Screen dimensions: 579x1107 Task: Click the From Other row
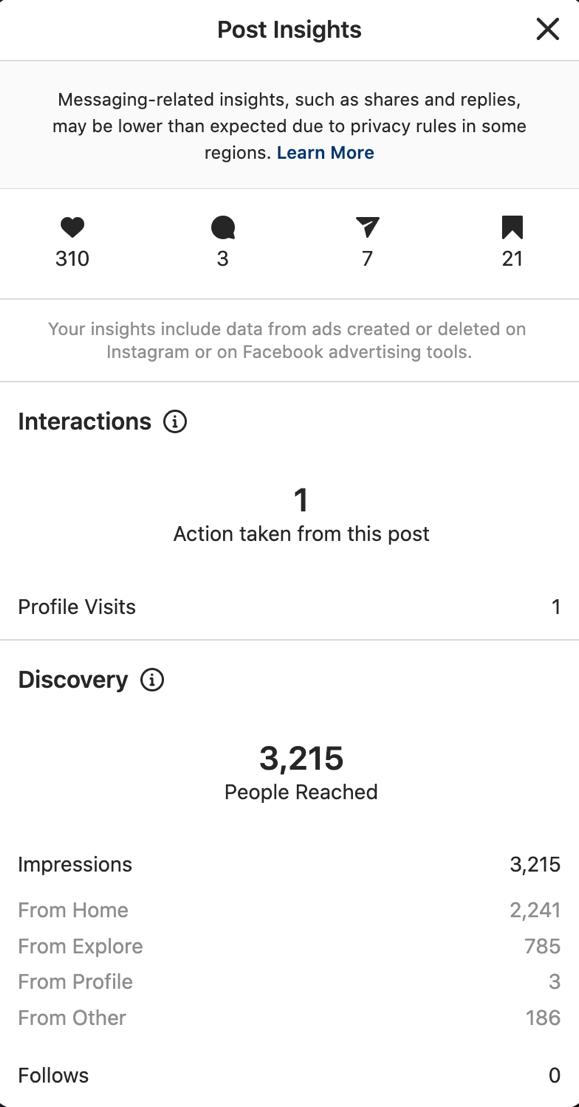290,1017
